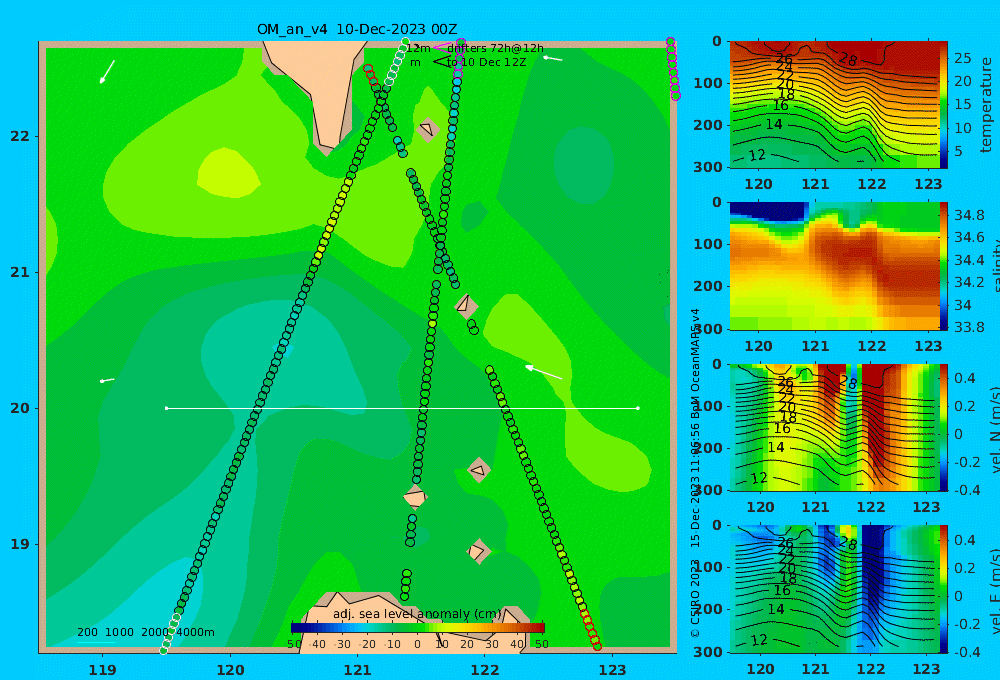Image resolution: width=1000 pixels, height=680 pixels.
Task: Click the white transect line at latitude 20
Action: click(402, 408)
